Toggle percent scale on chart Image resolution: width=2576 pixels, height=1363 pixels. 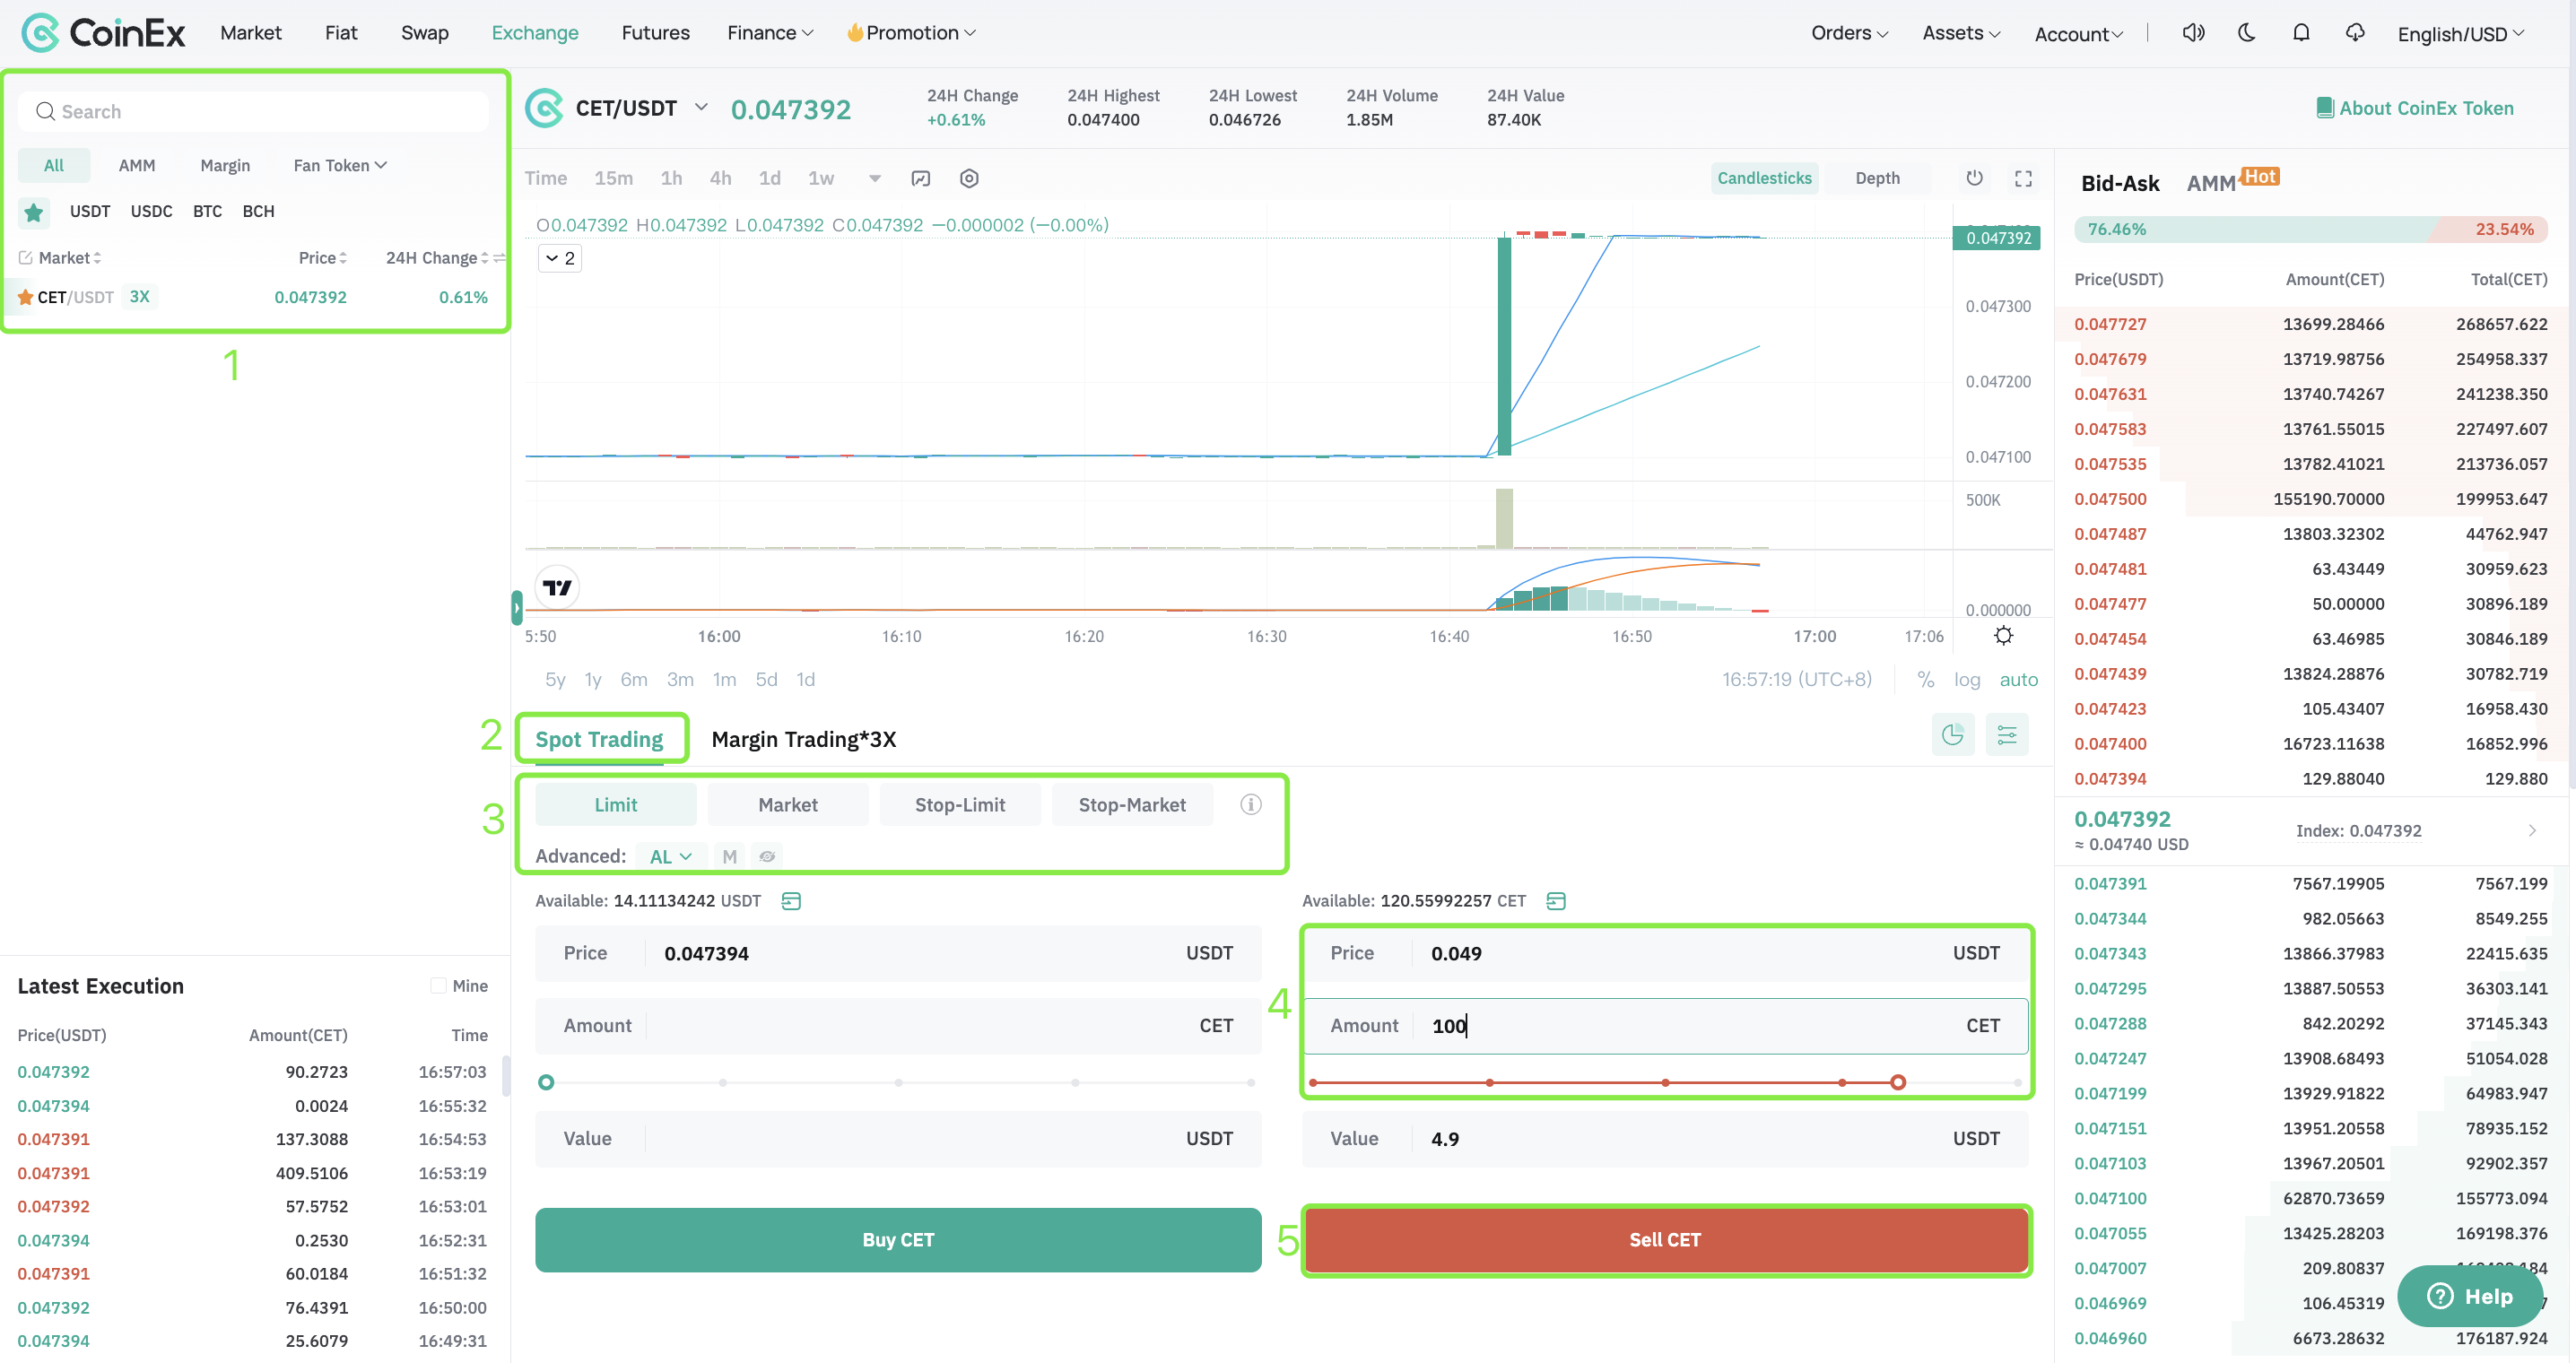tap(1925, 679)
